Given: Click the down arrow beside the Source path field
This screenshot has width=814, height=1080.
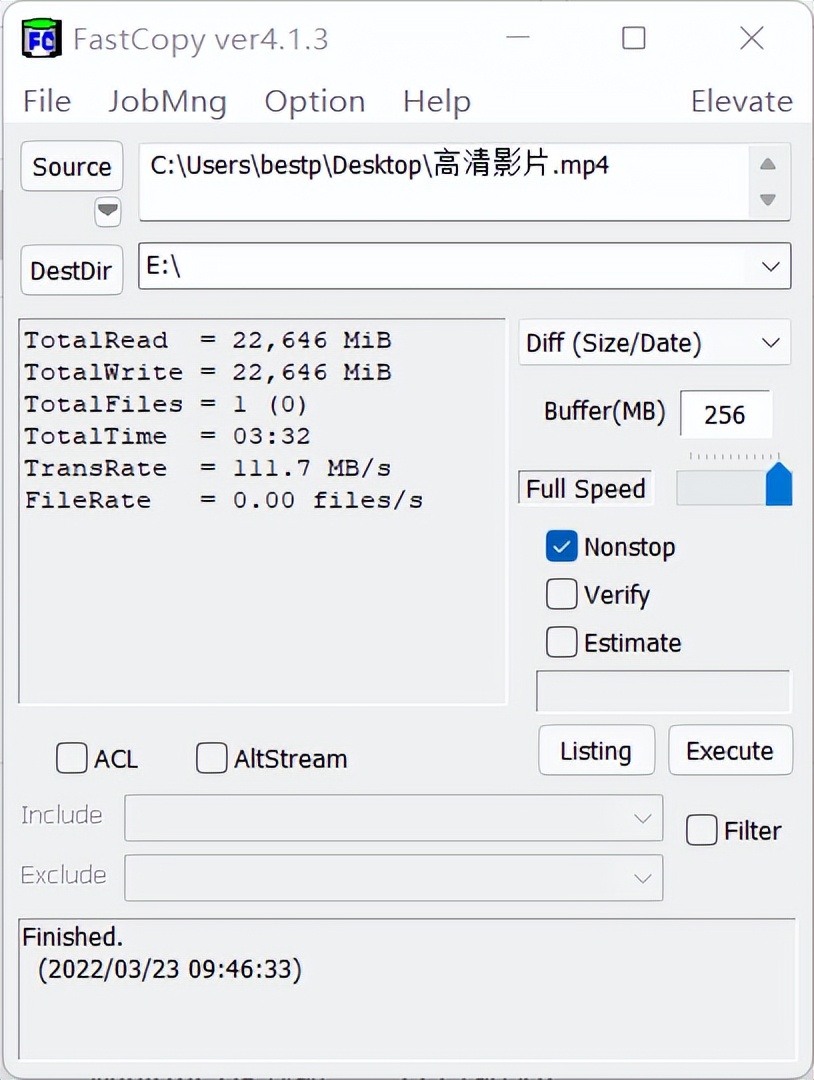Looking at the screenshot, I should click(x=766, y=200).
